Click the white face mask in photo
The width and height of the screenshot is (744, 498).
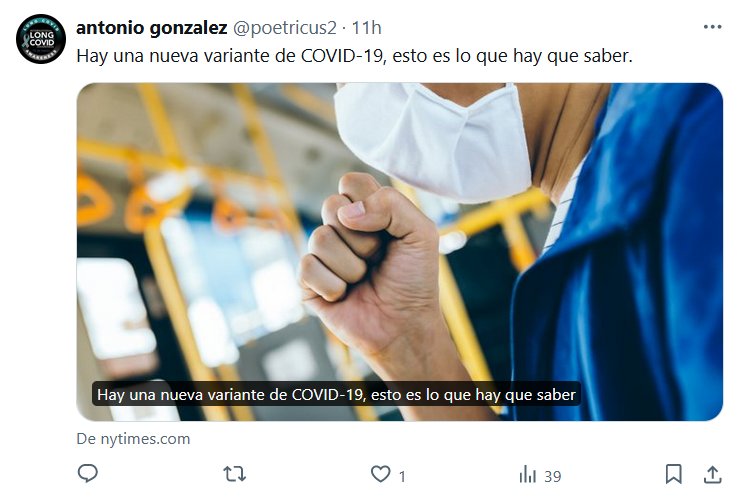[433, 140]
